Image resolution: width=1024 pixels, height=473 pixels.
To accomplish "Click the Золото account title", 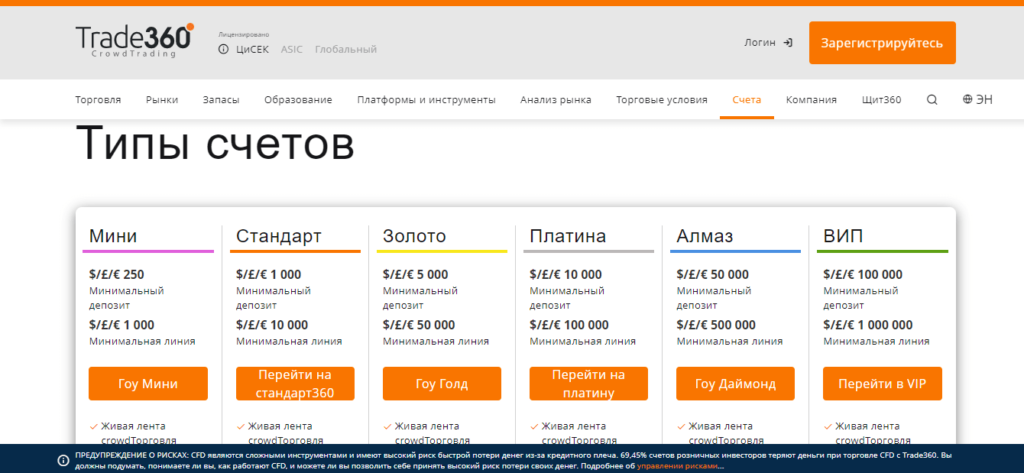I will click(x=414, y=236).
